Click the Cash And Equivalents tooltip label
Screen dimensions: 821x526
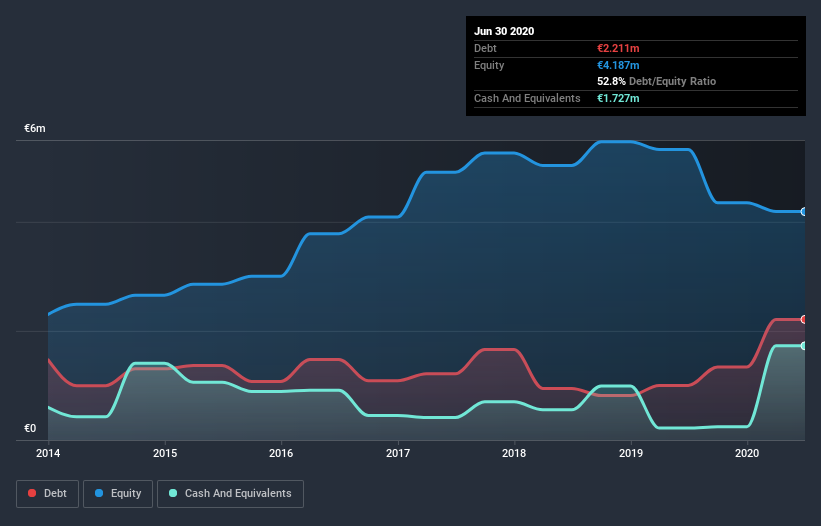click(x=527, y=98)
